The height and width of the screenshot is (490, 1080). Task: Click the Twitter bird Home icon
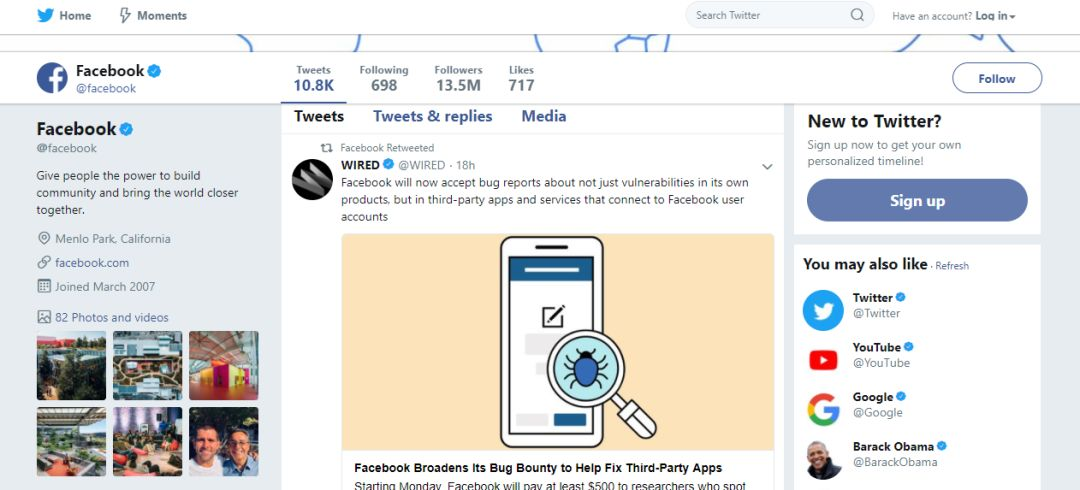coord(45,15)
